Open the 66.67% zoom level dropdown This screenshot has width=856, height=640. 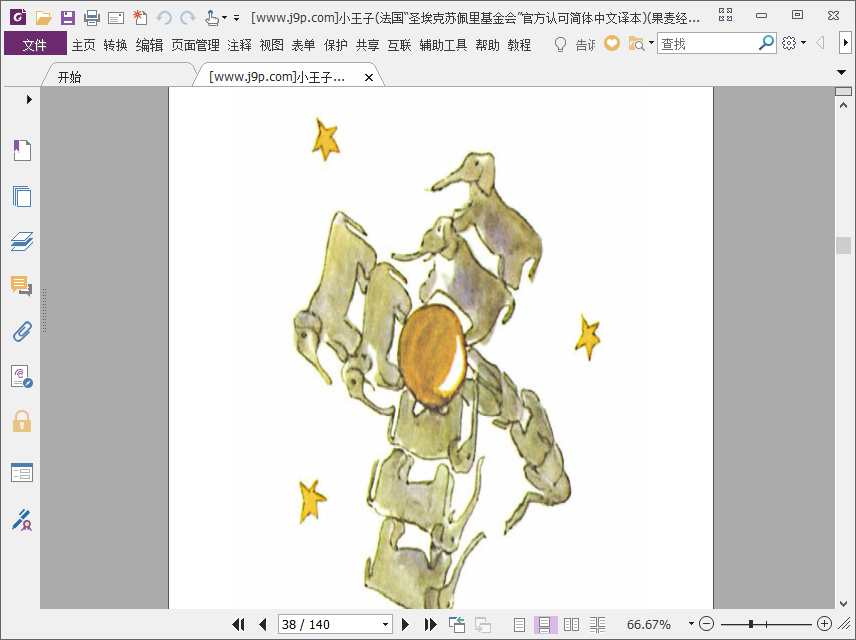691,624
